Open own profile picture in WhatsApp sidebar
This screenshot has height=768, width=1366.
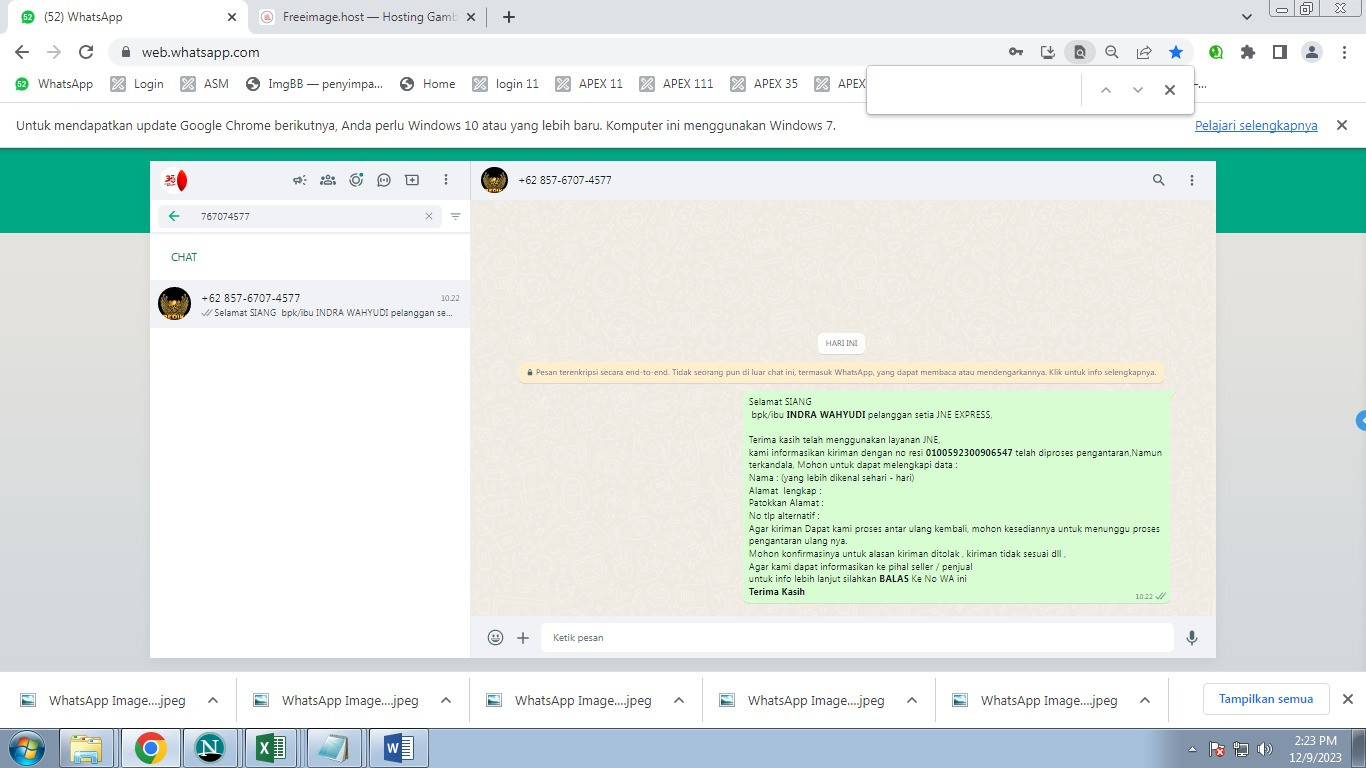(x=175, y=180)
